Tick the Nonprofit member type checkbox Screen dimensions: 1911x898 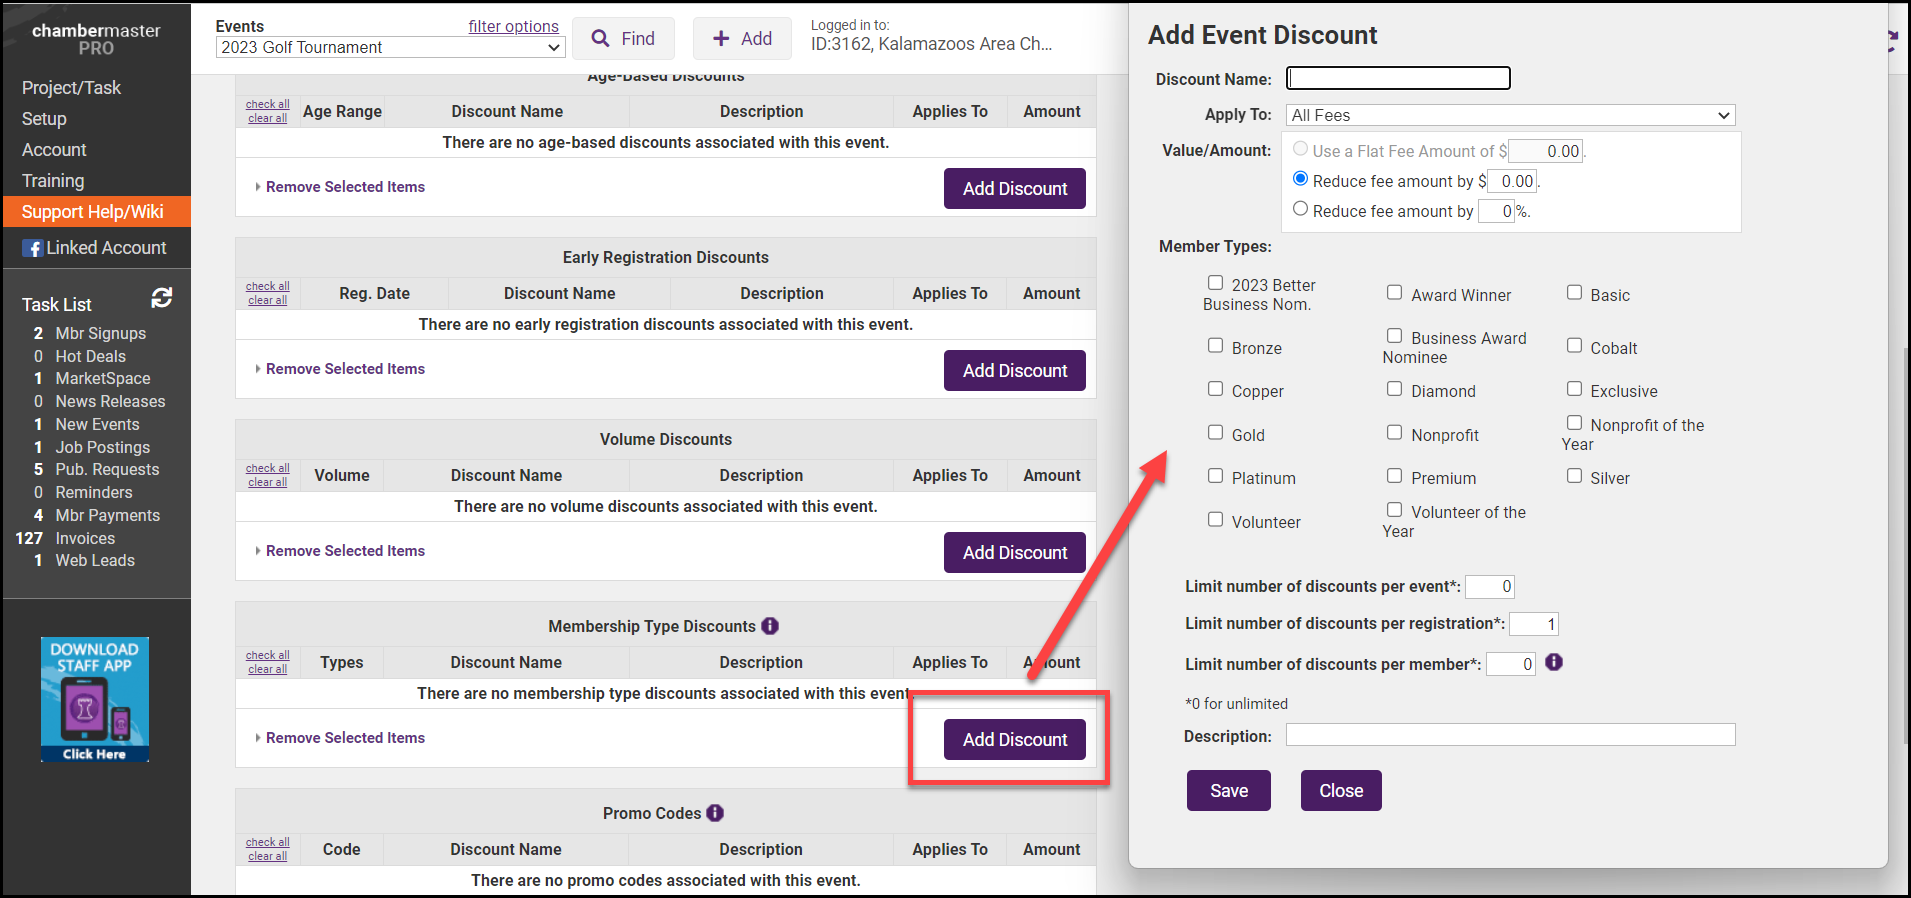coord(1394,432)
